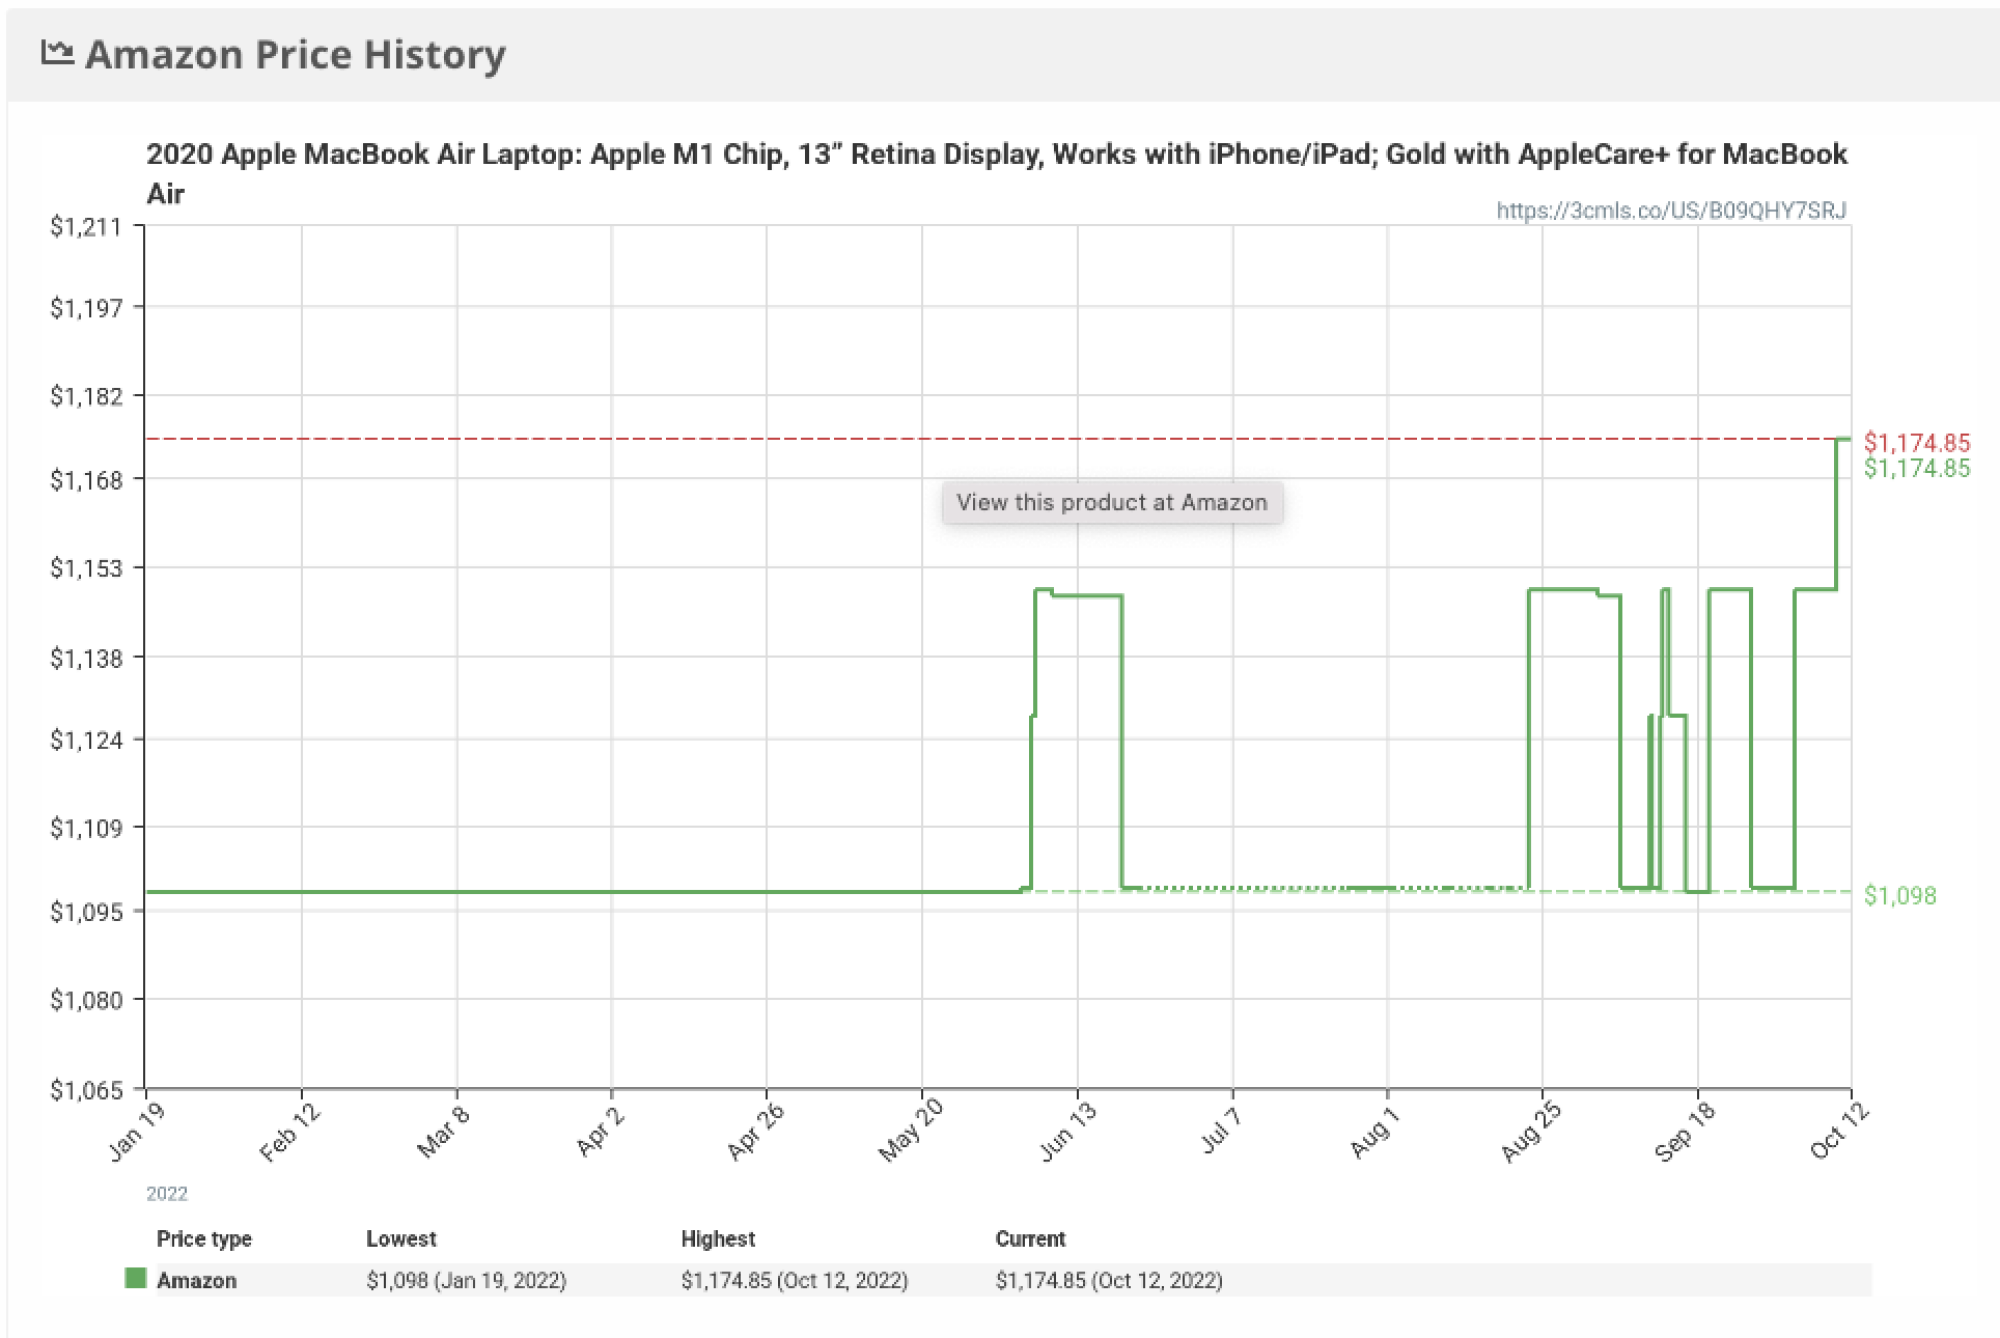Click the Jan 19 x-axis date label
This screenshot has height=1338, width=2000.
coord(136,1132)
